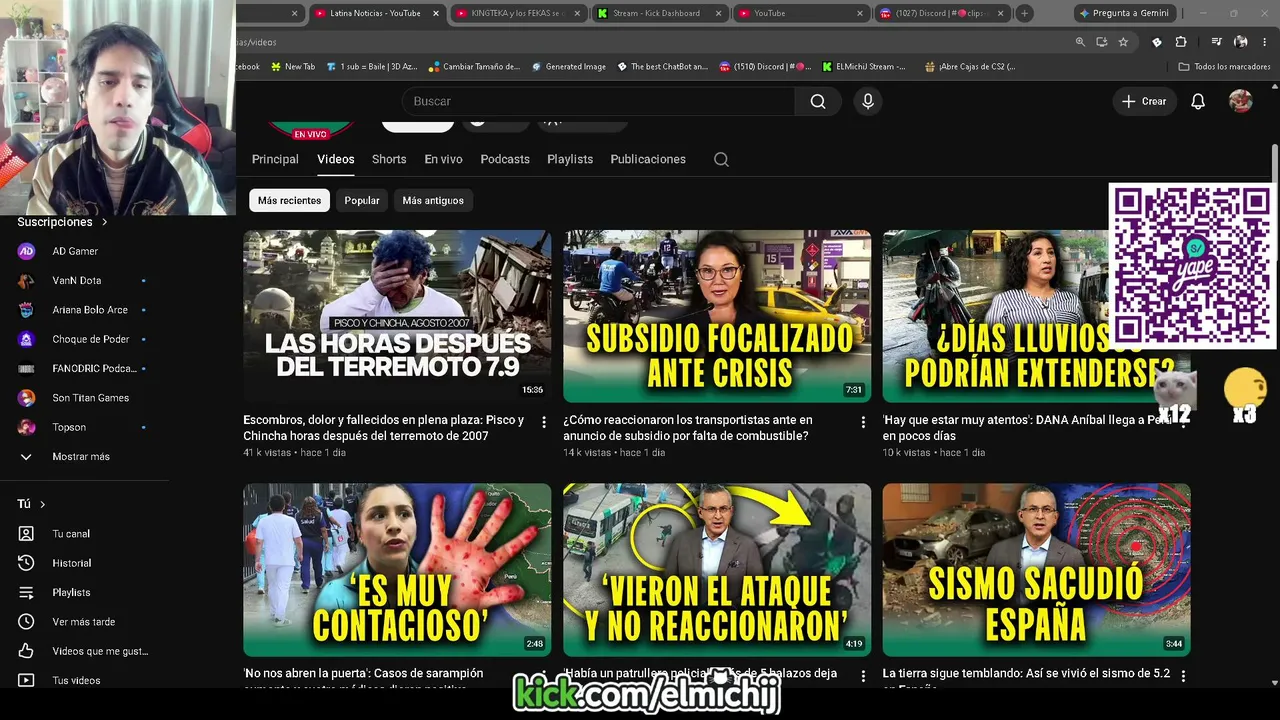Open new browser tab with plus button
1280x720 pixels.
coord(1025,13)
